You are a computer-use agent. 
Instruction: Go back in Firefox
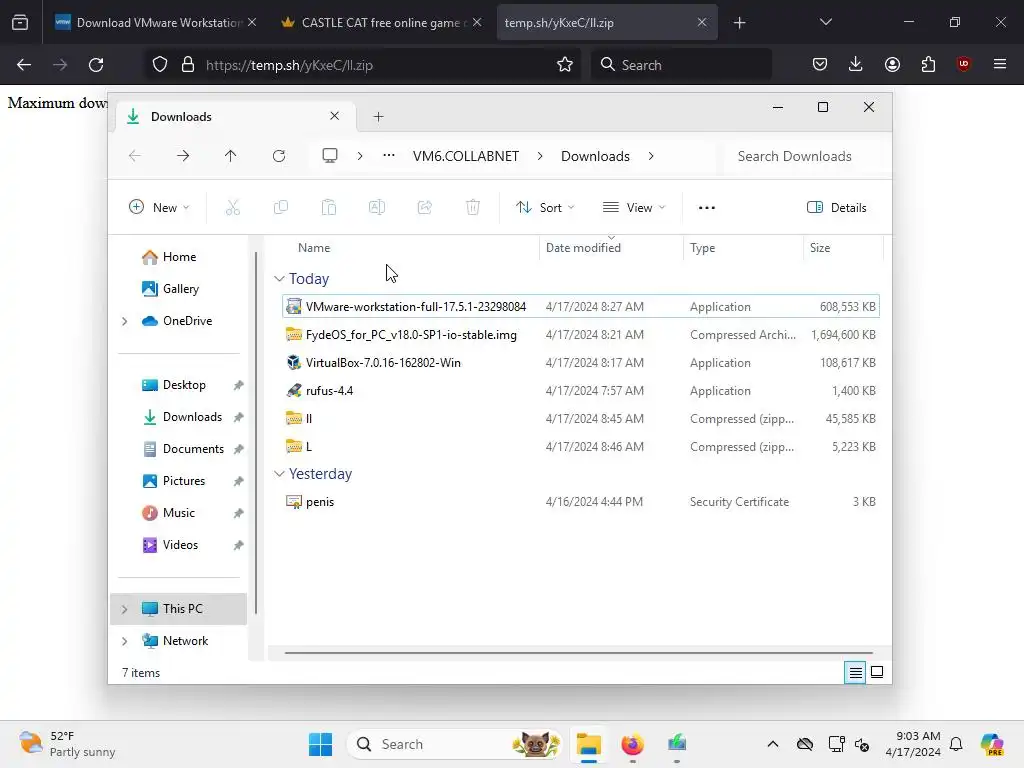[x=24, y=65]
